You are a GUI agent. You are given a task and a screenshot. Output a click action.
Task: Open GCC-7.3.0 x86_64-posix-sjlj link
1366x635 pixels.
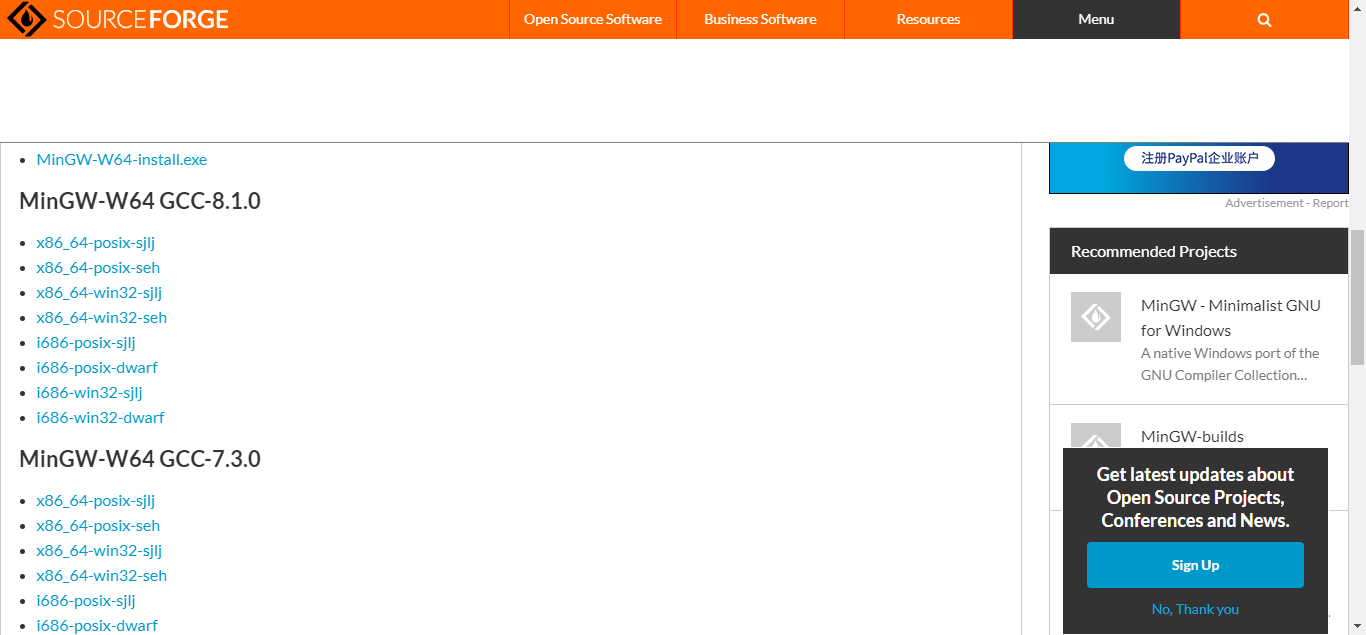pyautogui.click(x=96, y=500)
